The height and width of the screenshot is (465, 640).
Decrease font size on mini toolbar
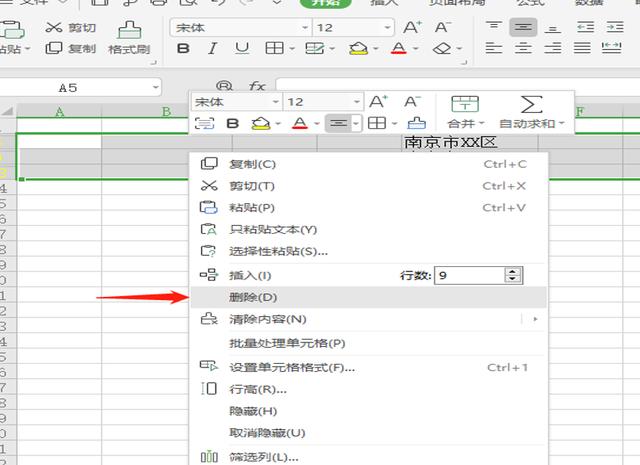(412, 102)
